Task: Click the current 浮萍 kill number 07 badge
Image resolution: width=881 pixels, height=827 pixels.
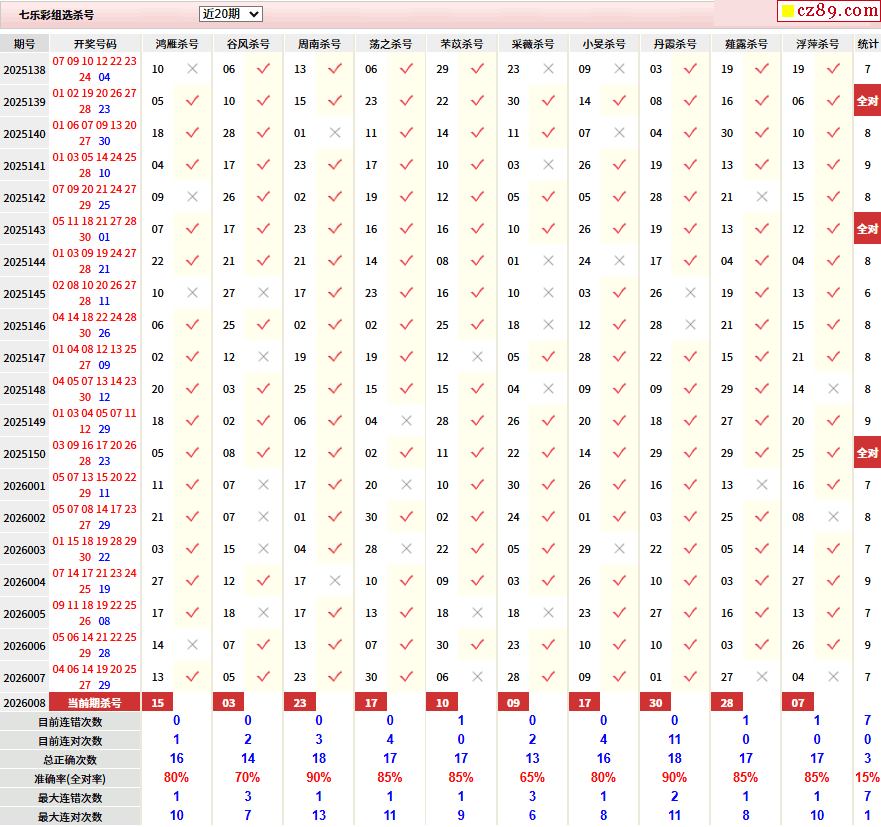Action: coord(798,702)
